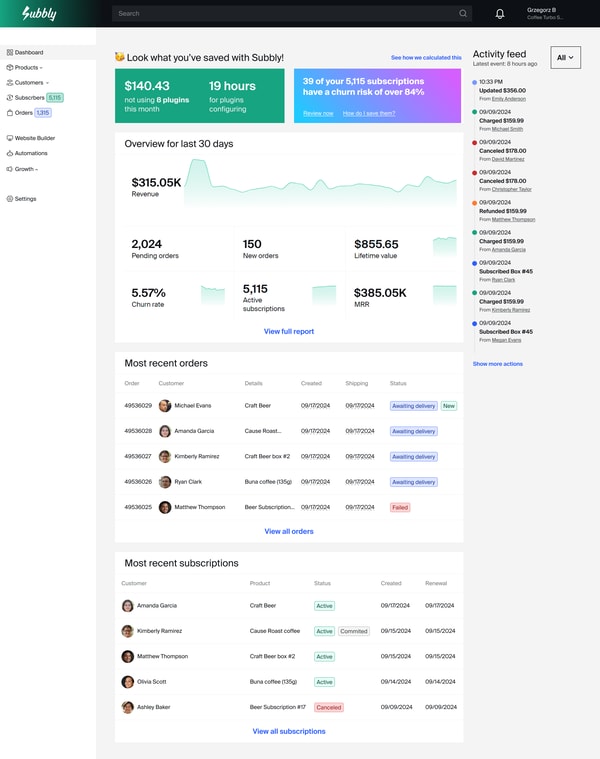Screen dimensions: 600x759
Task: Click Ryan Clark link in activity feed
Action: [503, 280]
